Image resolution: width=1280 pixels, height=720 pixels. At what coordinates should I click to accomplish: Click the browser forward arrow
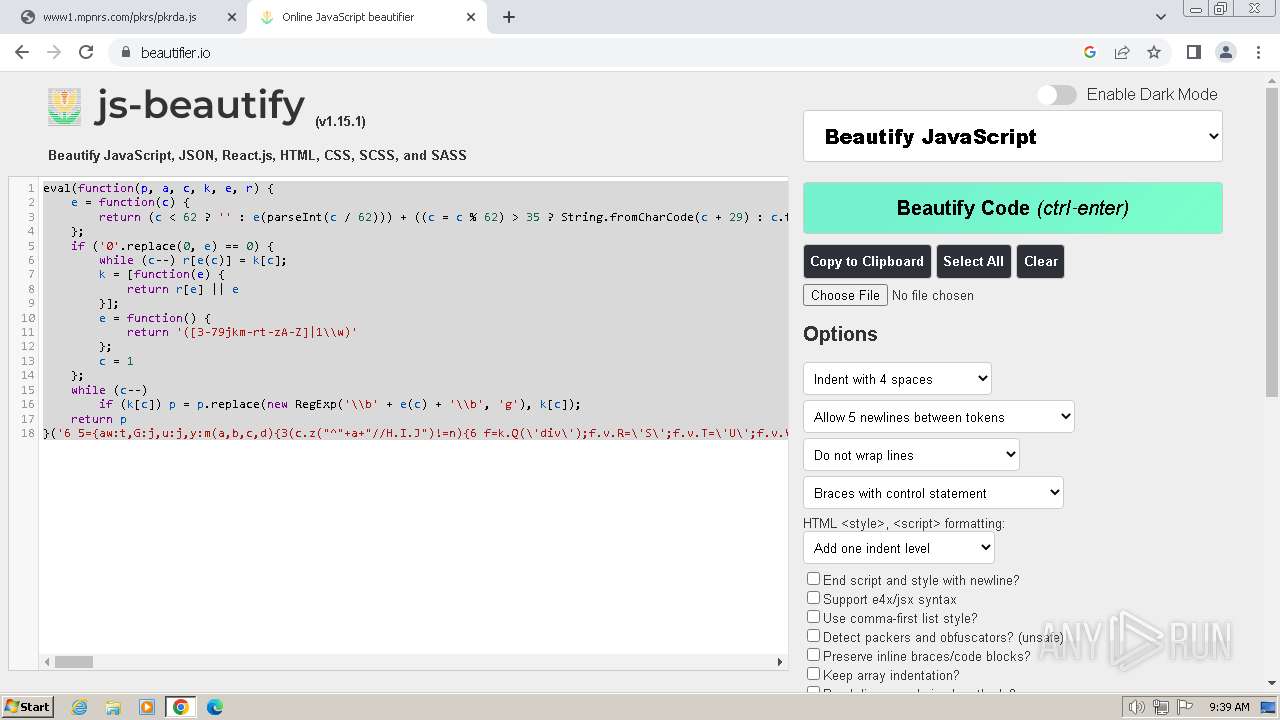pyautogui.click(x=54, y=52)
